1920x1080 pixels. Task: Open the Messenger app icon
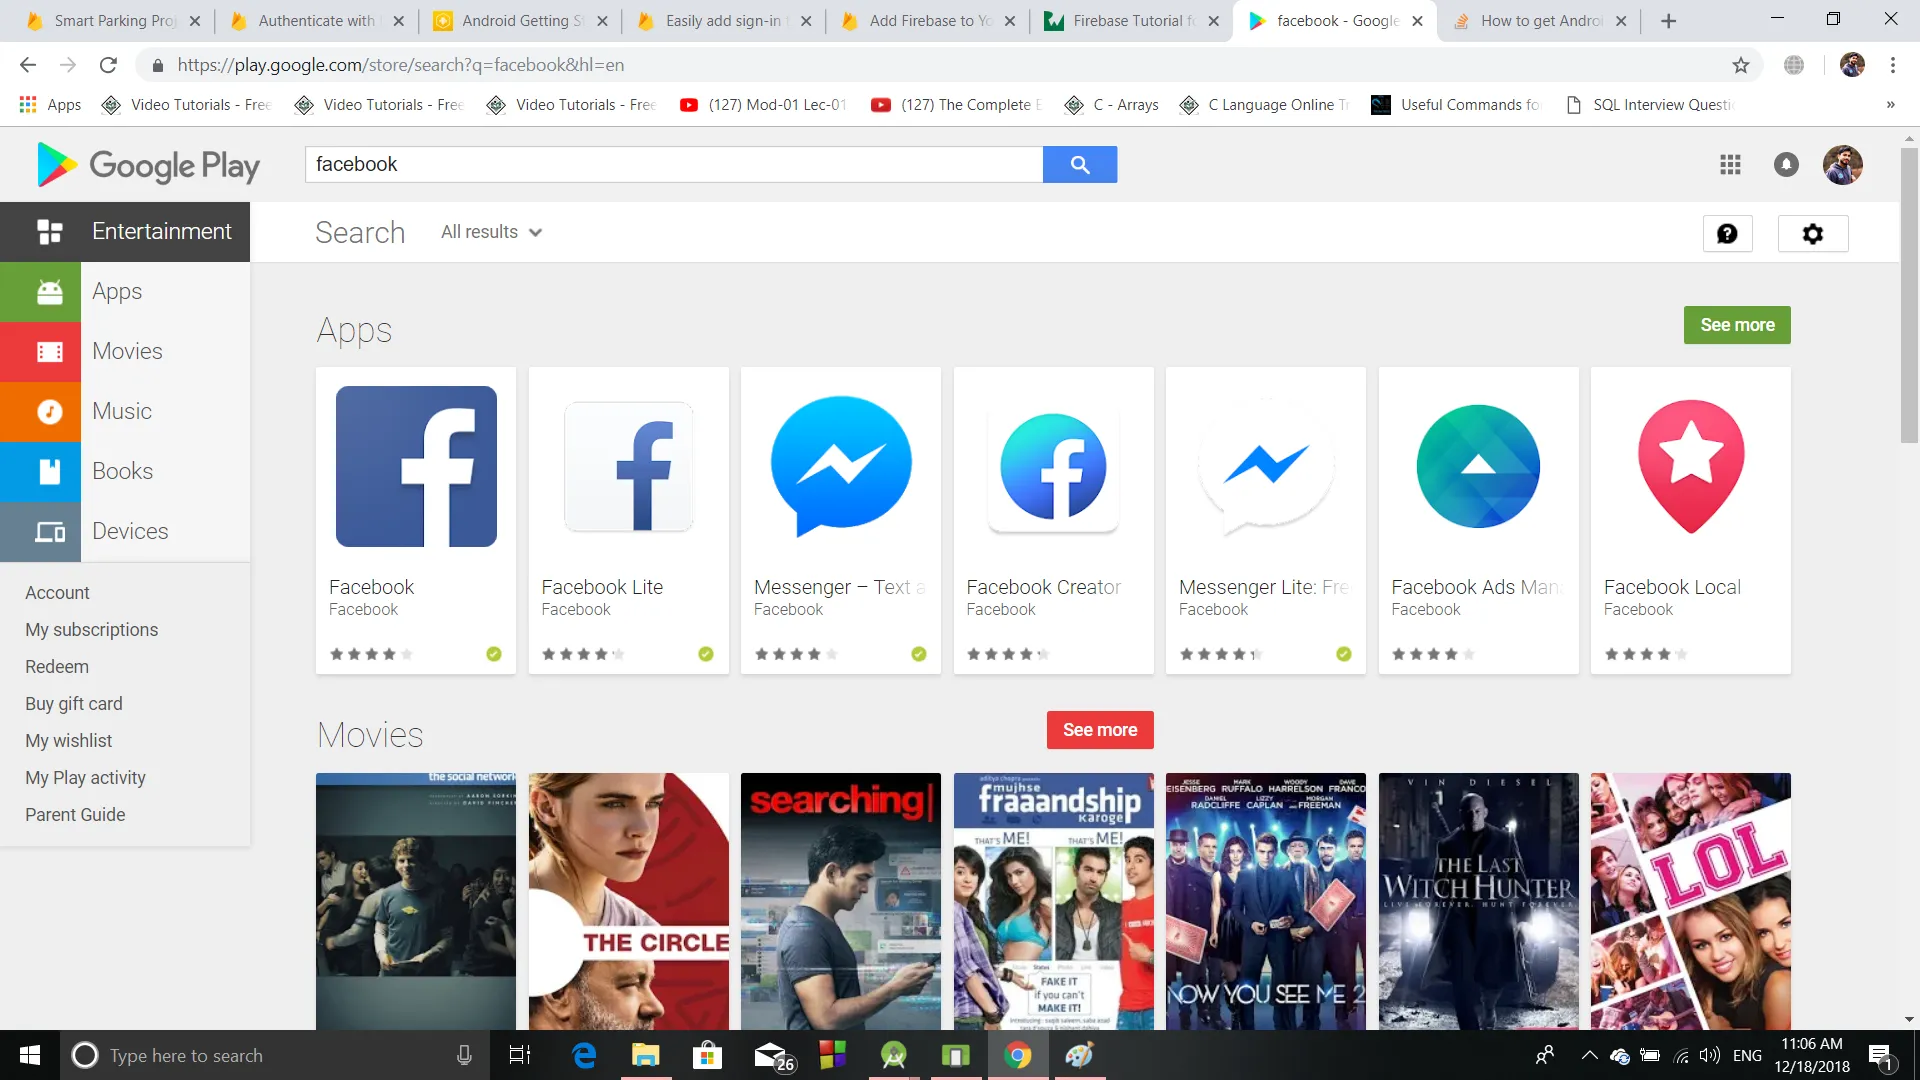(x=840, y=466)
